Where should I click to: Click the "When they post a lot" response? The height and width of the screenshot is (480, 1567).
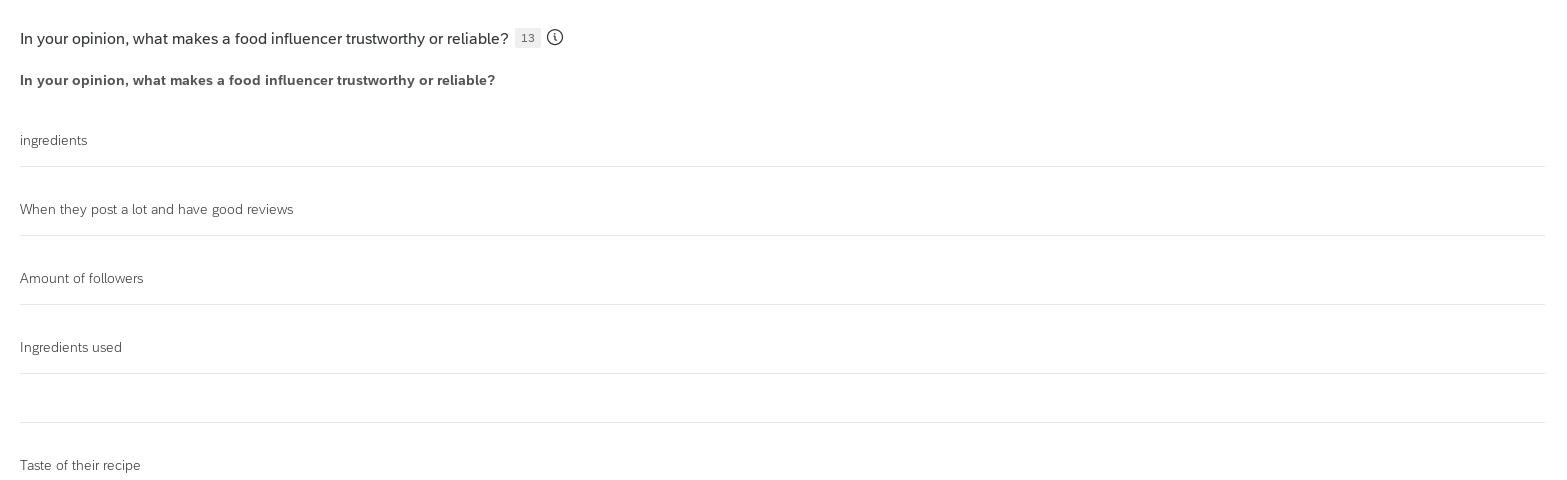point(156,210)
